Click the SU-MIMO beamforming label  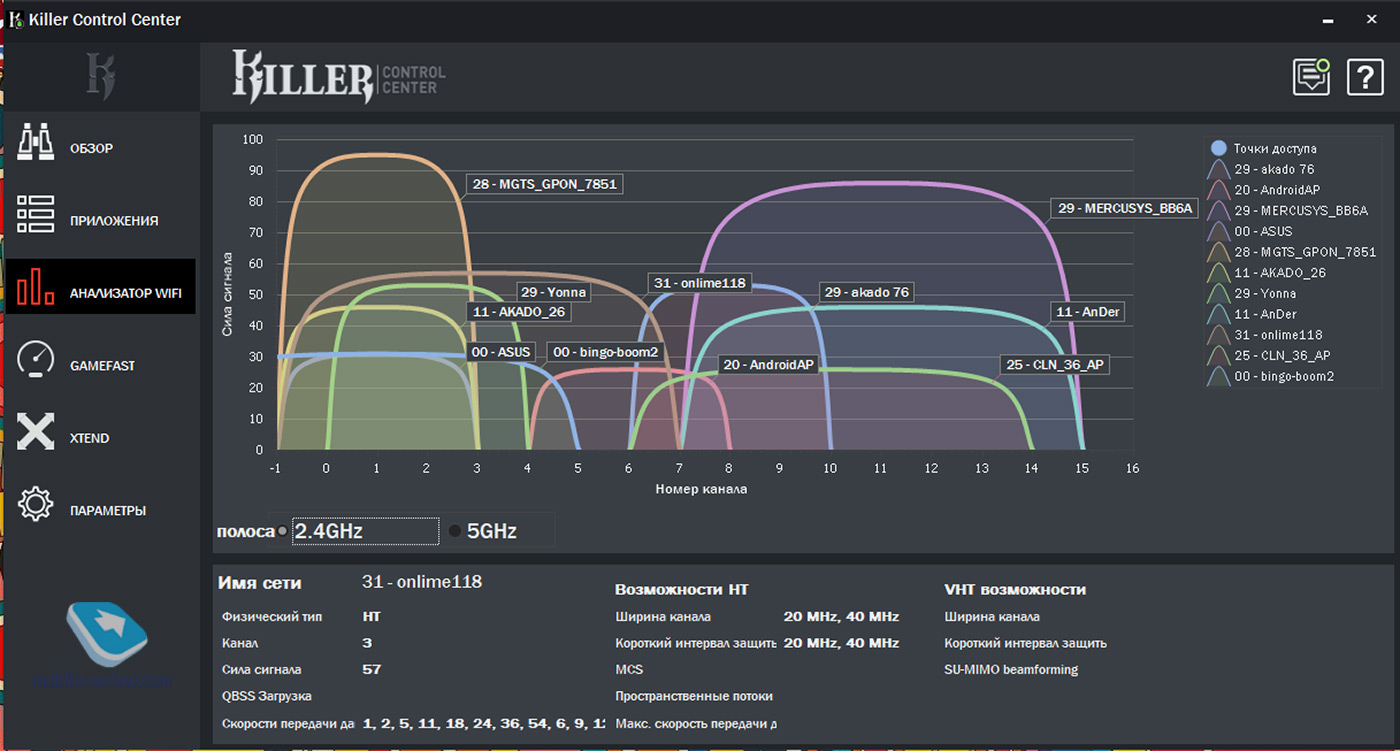1011,670
